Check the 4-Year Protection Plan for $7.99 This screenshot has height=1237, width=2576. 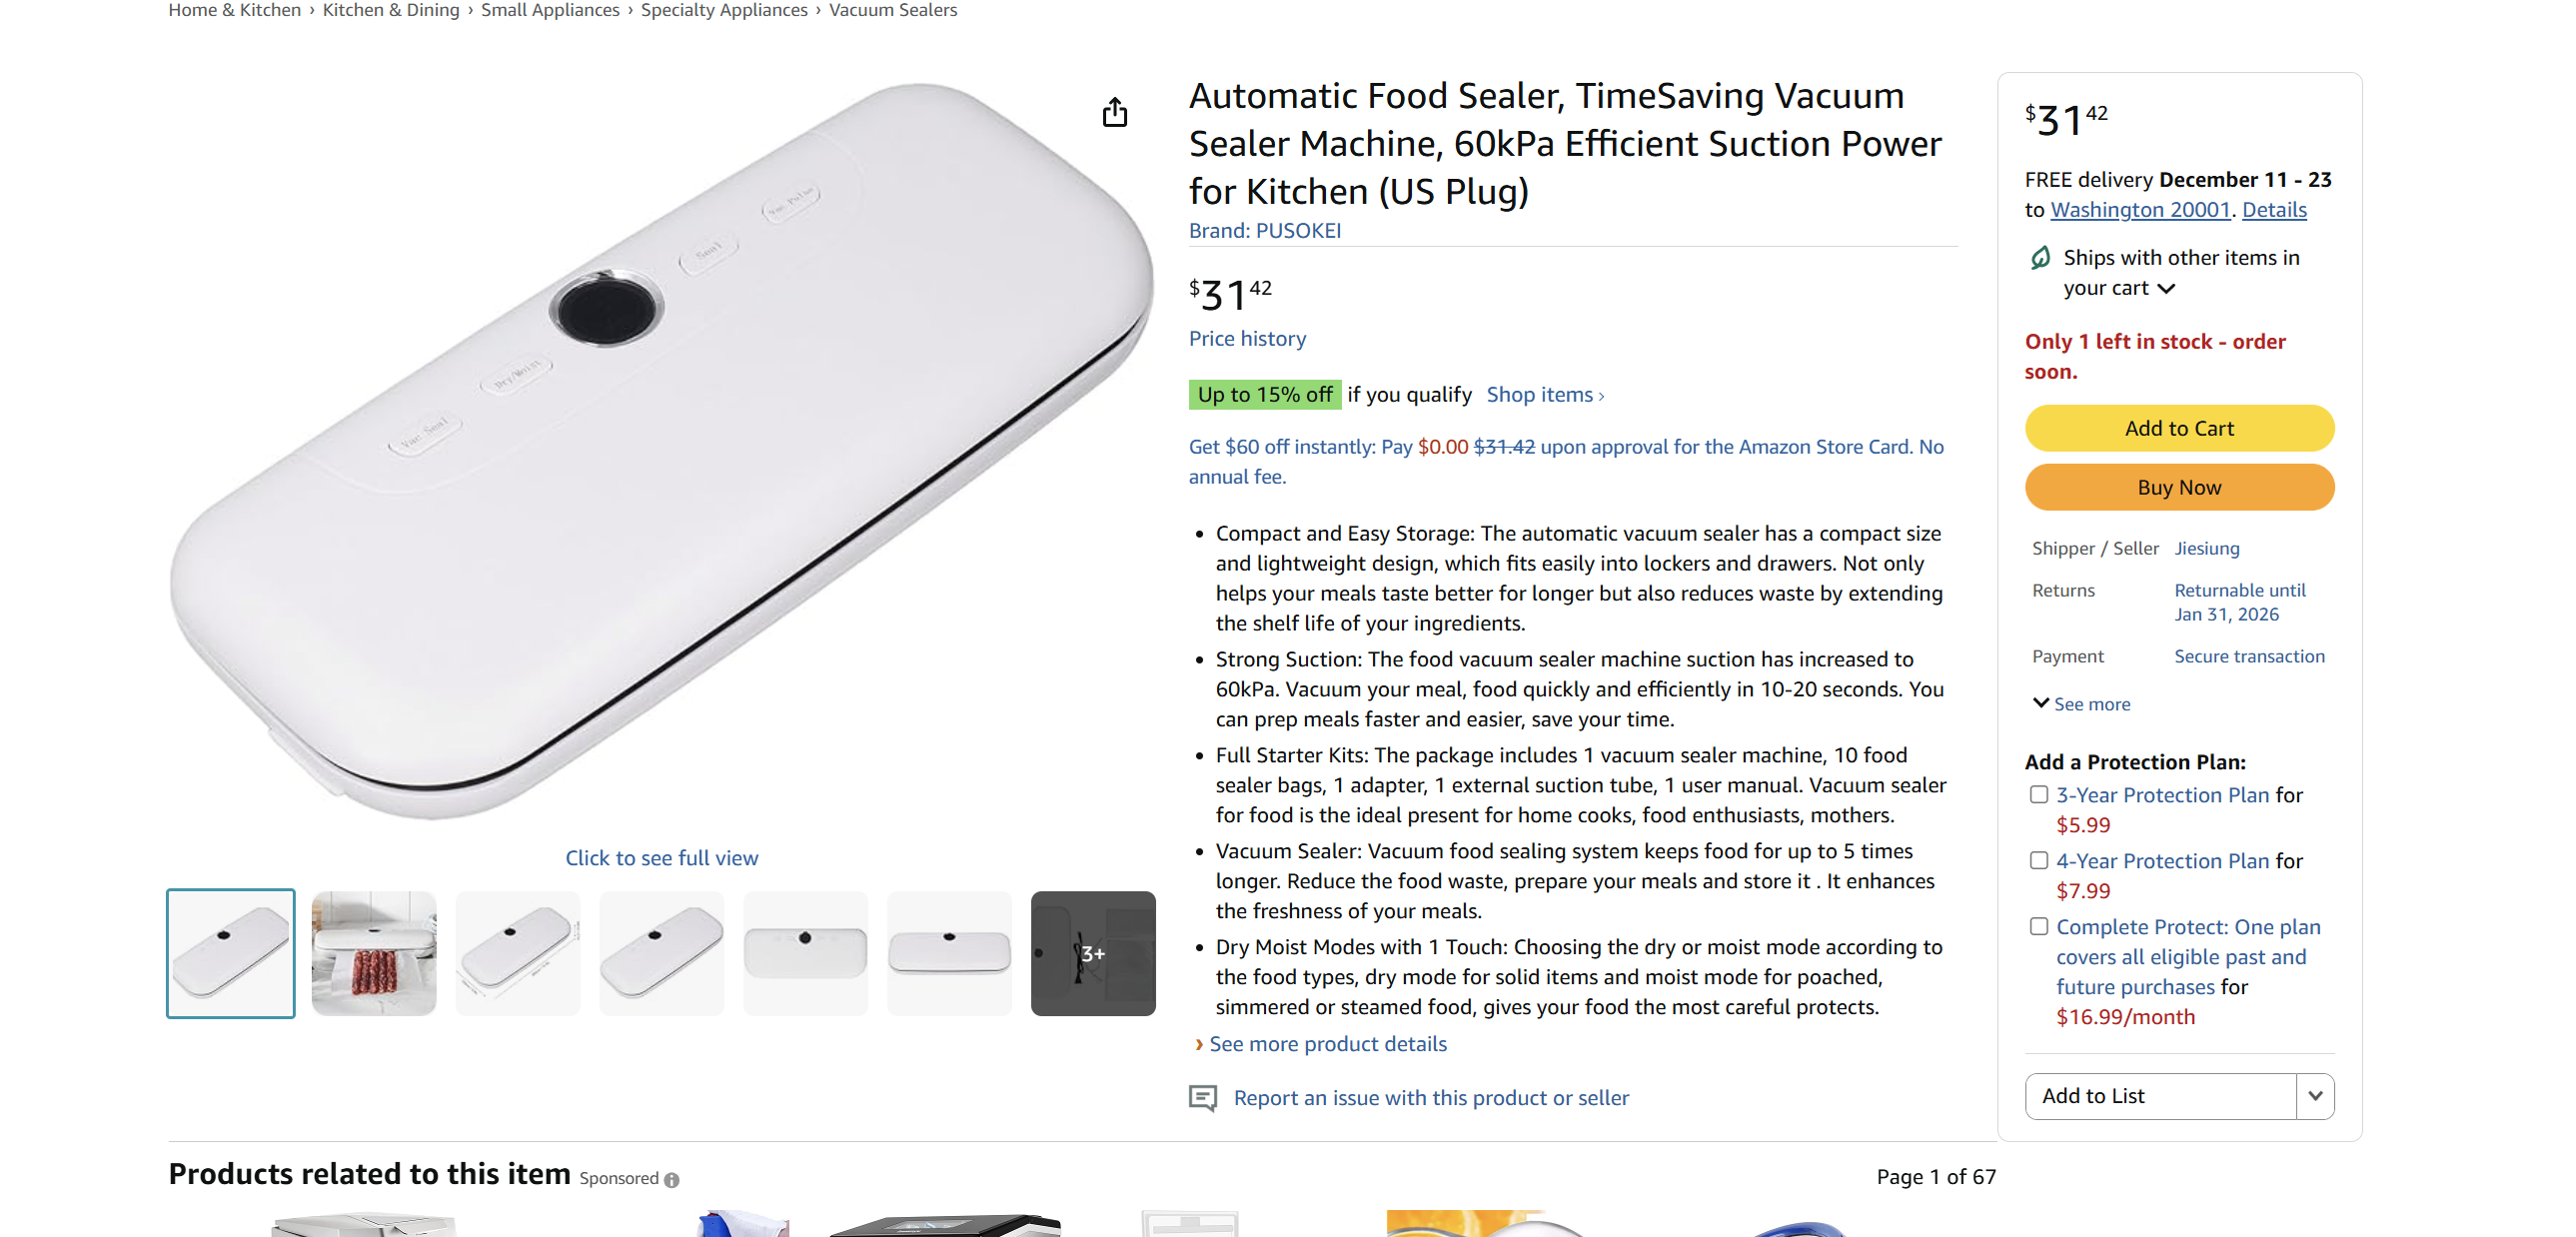[2039, 860]
